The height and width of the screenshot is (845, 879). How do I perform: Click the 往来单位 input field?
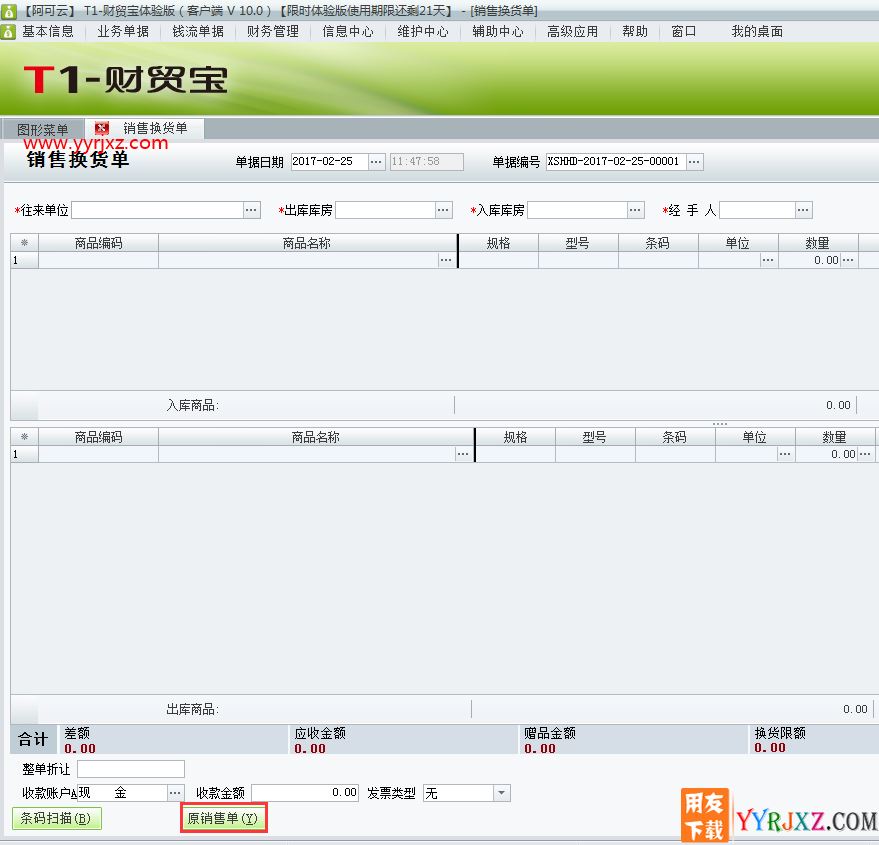click(x=158, y=210)
